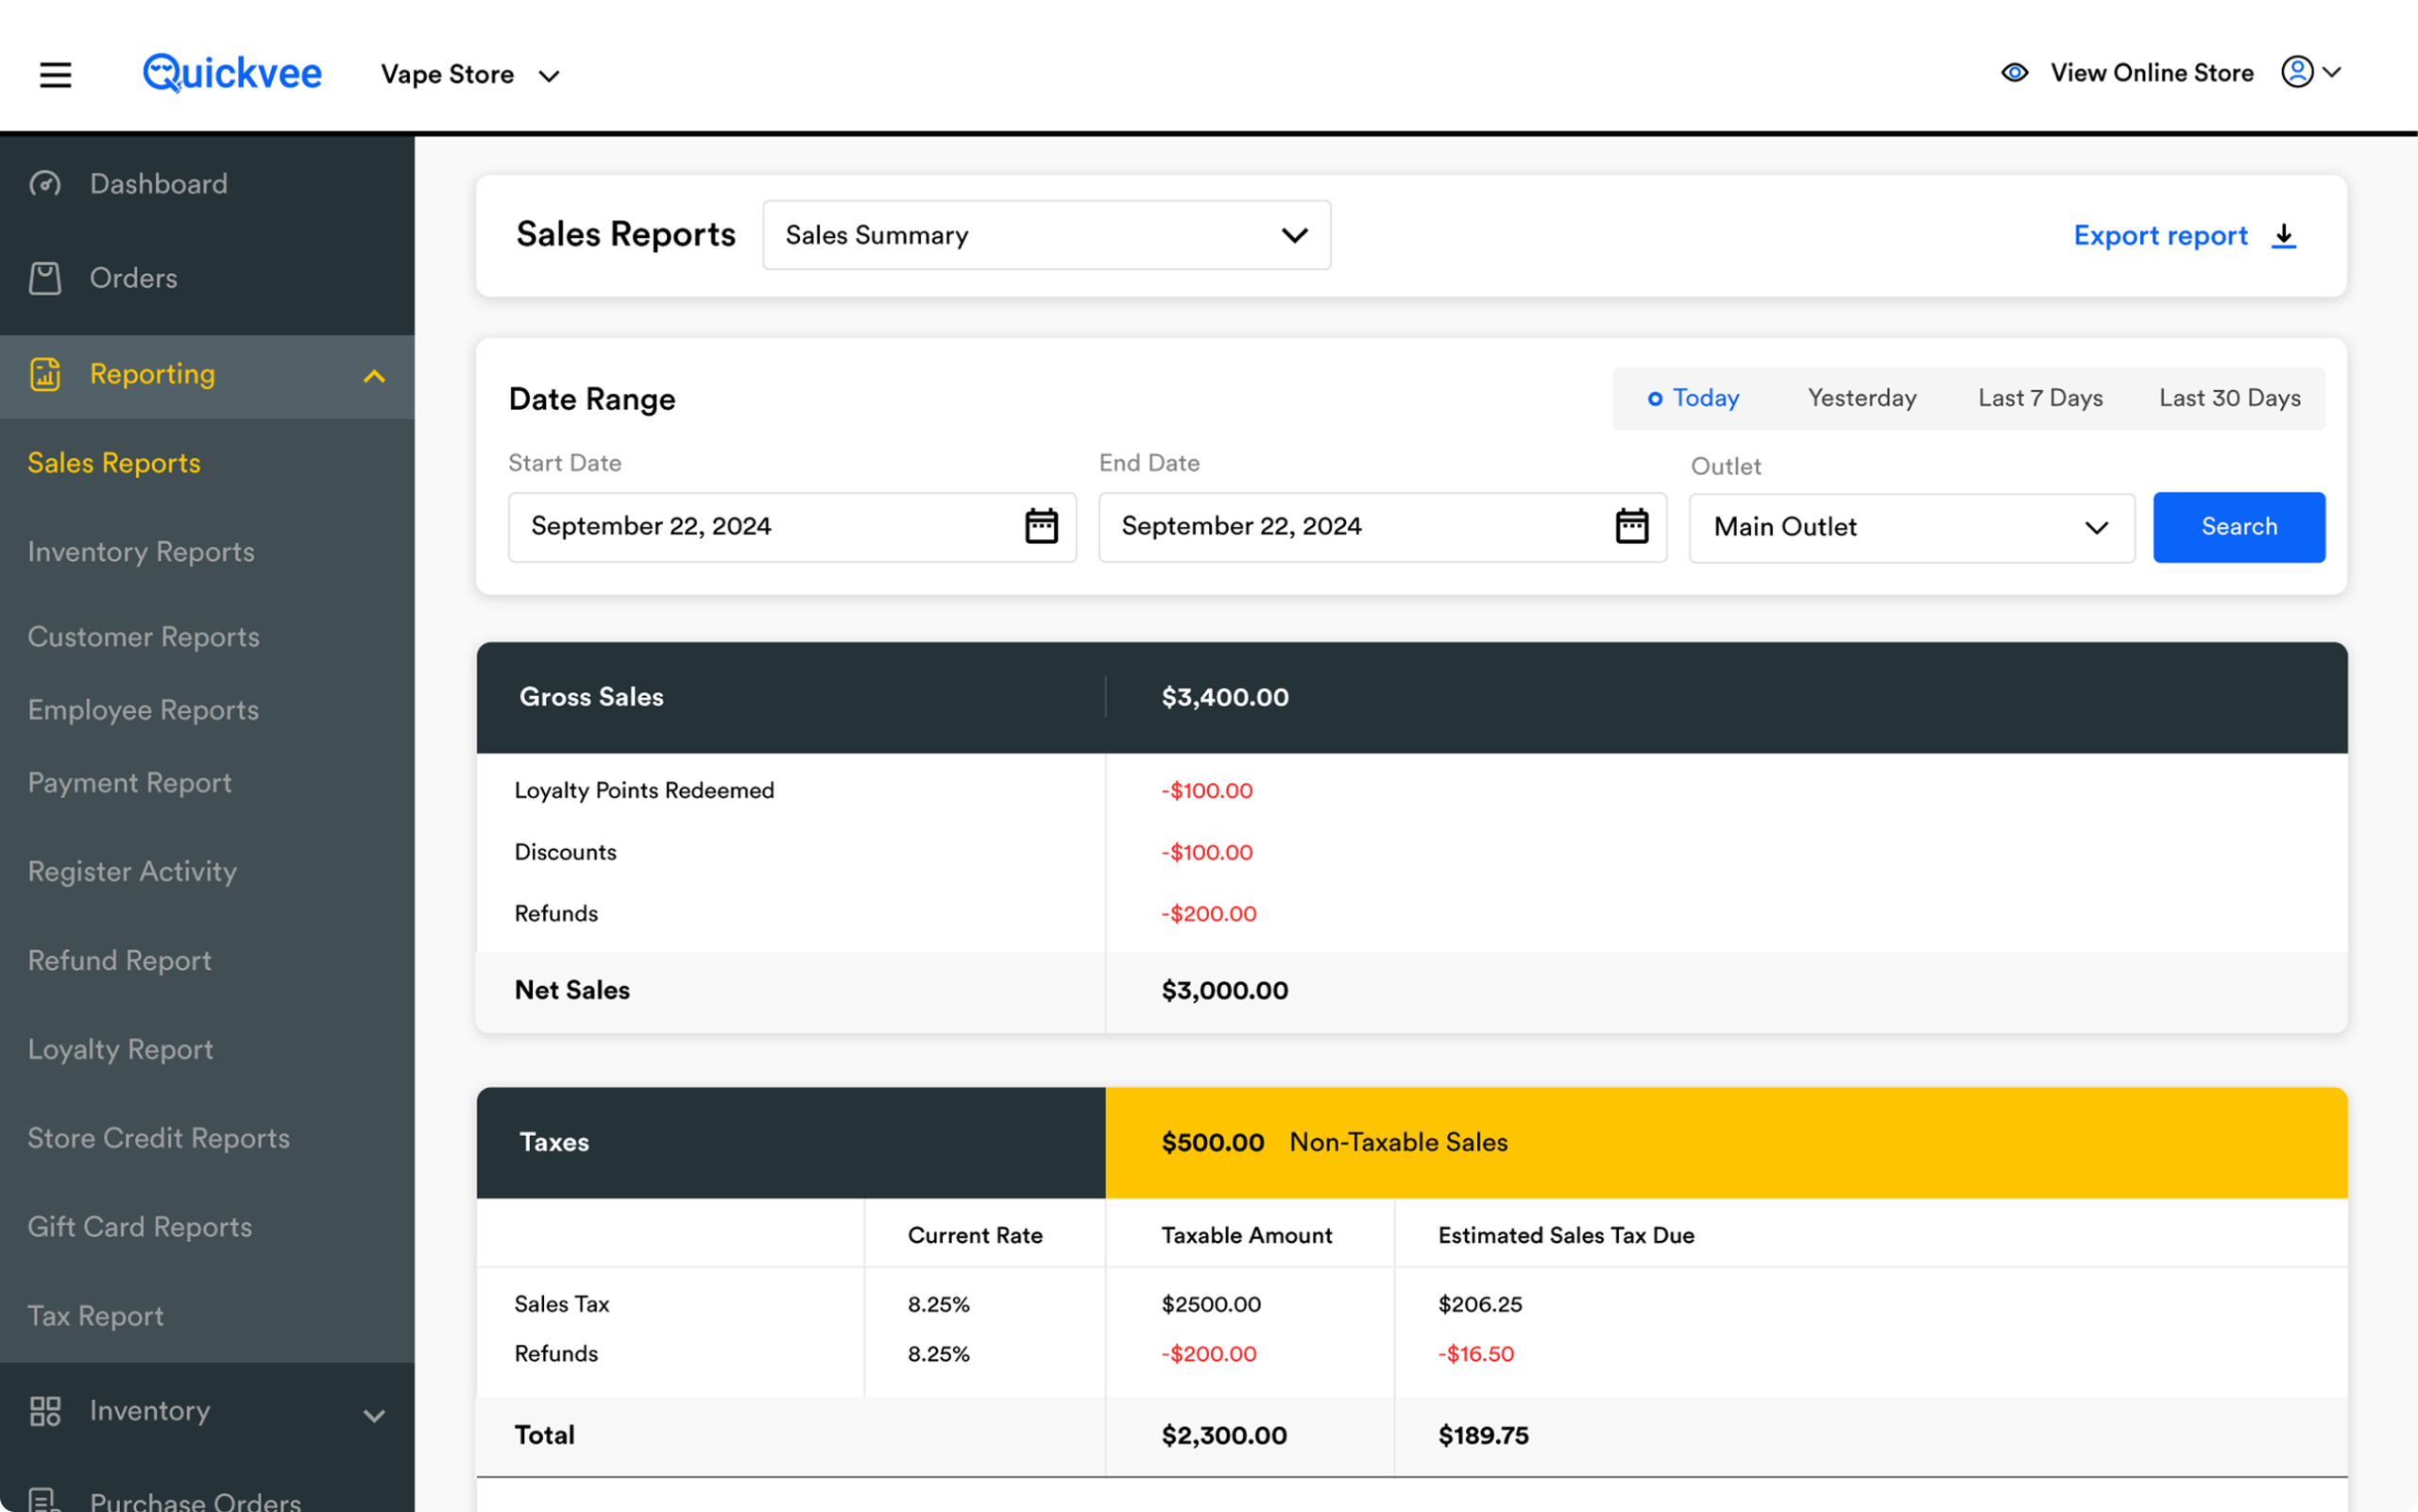Open the Tax Report sidebar item
Viewport: 2418px width, 1512px height.
pyautogui.click(x=96, y=1316)
